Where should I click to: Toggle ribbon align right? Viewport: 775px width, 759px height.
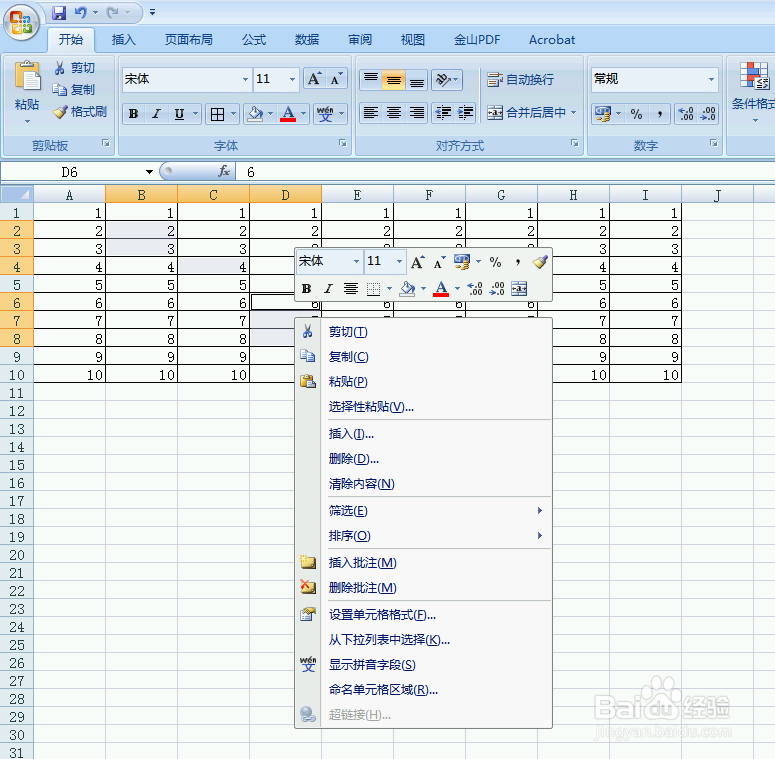point(417,113)
